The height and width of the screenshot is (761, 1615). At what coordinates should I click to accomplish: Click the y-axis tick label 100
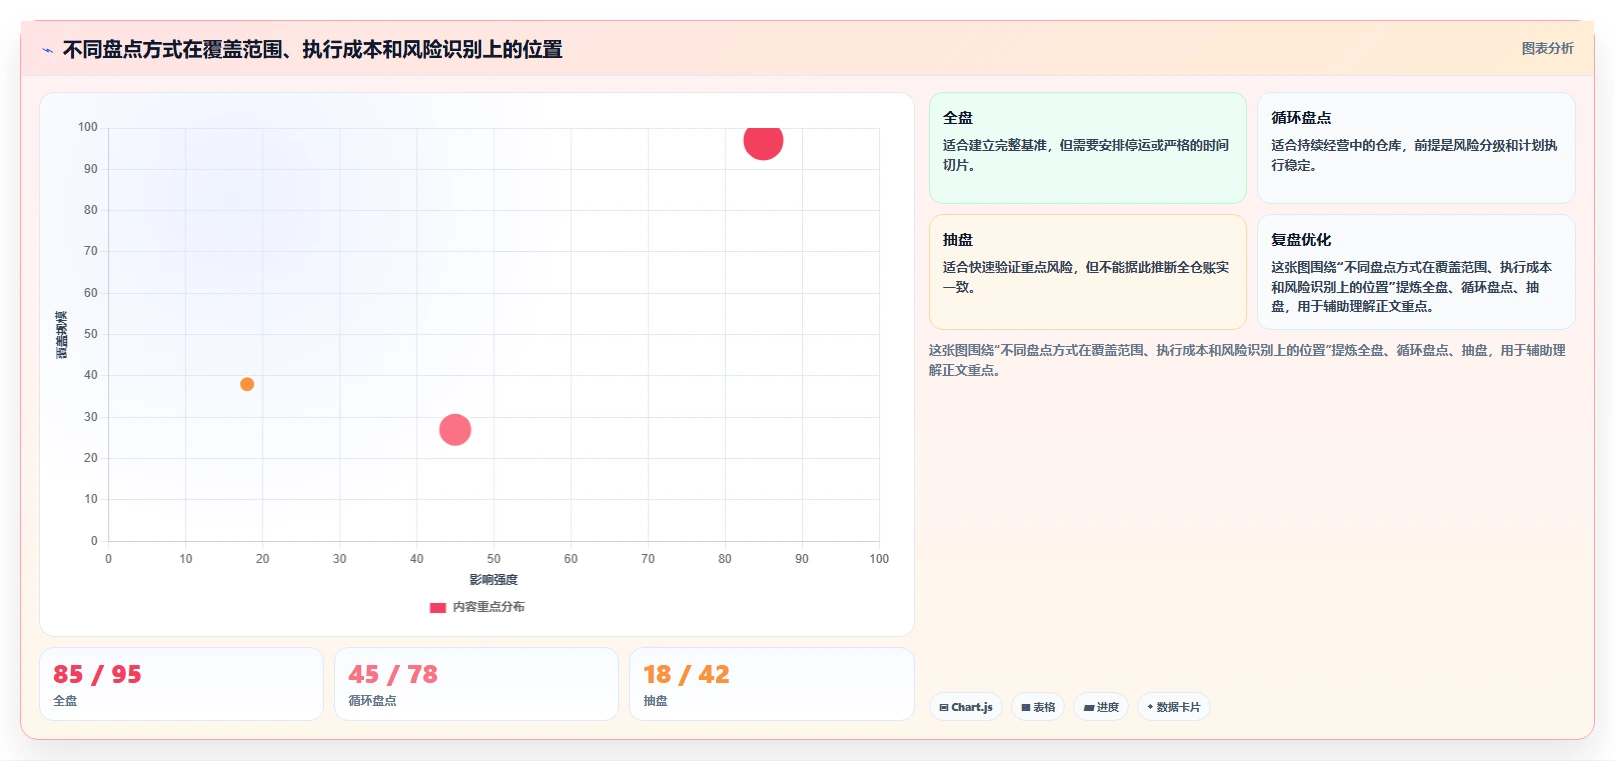88,127
